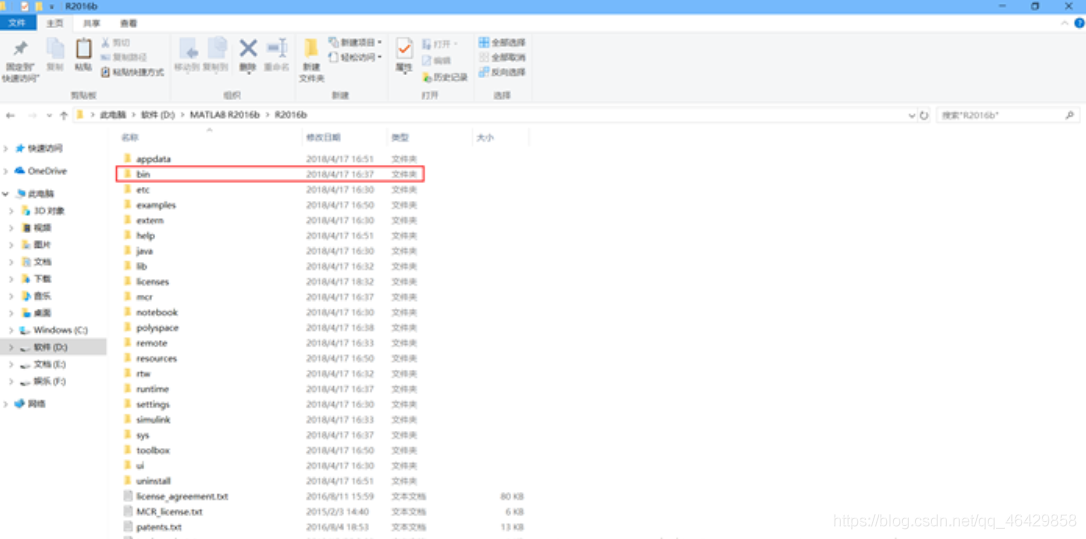Open the 移动到 (Move to) button

[187, 55]
